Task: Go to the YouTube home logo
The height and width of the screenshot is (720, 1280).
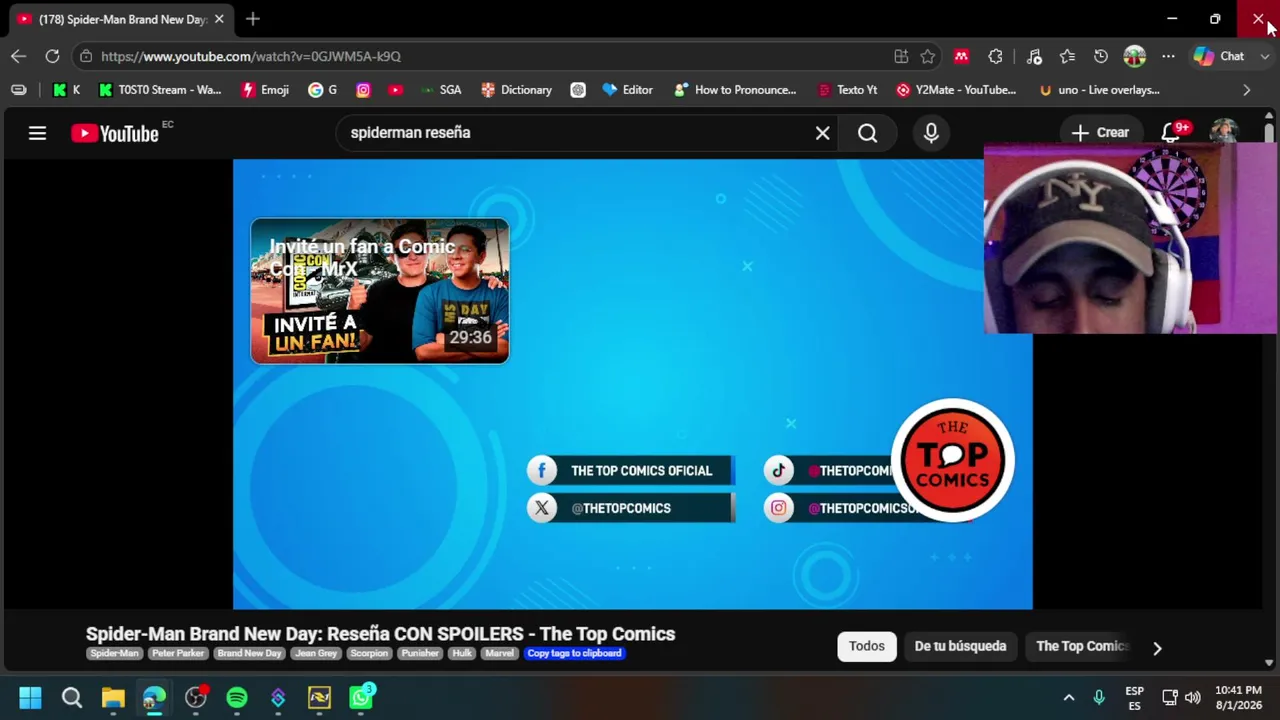Action: coord(115,133)
